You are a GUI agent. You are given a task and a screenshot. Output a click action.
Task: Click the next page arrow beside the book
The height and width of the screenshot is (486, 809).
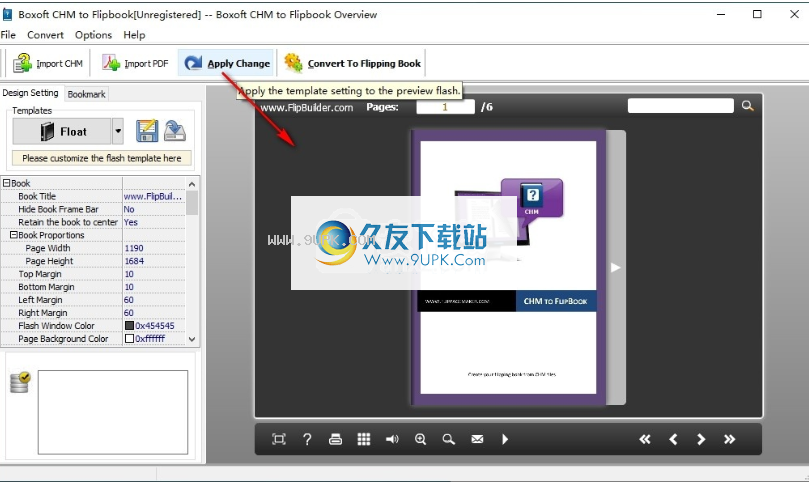coord(615,267)
